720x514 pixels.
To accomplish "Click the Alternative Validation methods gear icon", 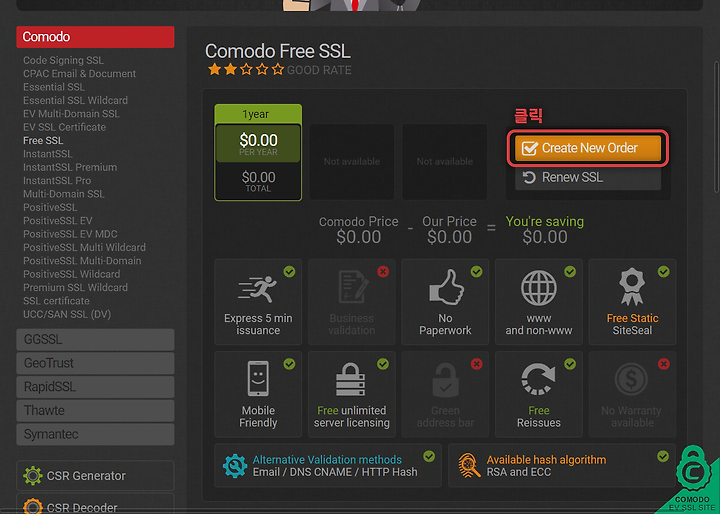I will tap(235, 466).
